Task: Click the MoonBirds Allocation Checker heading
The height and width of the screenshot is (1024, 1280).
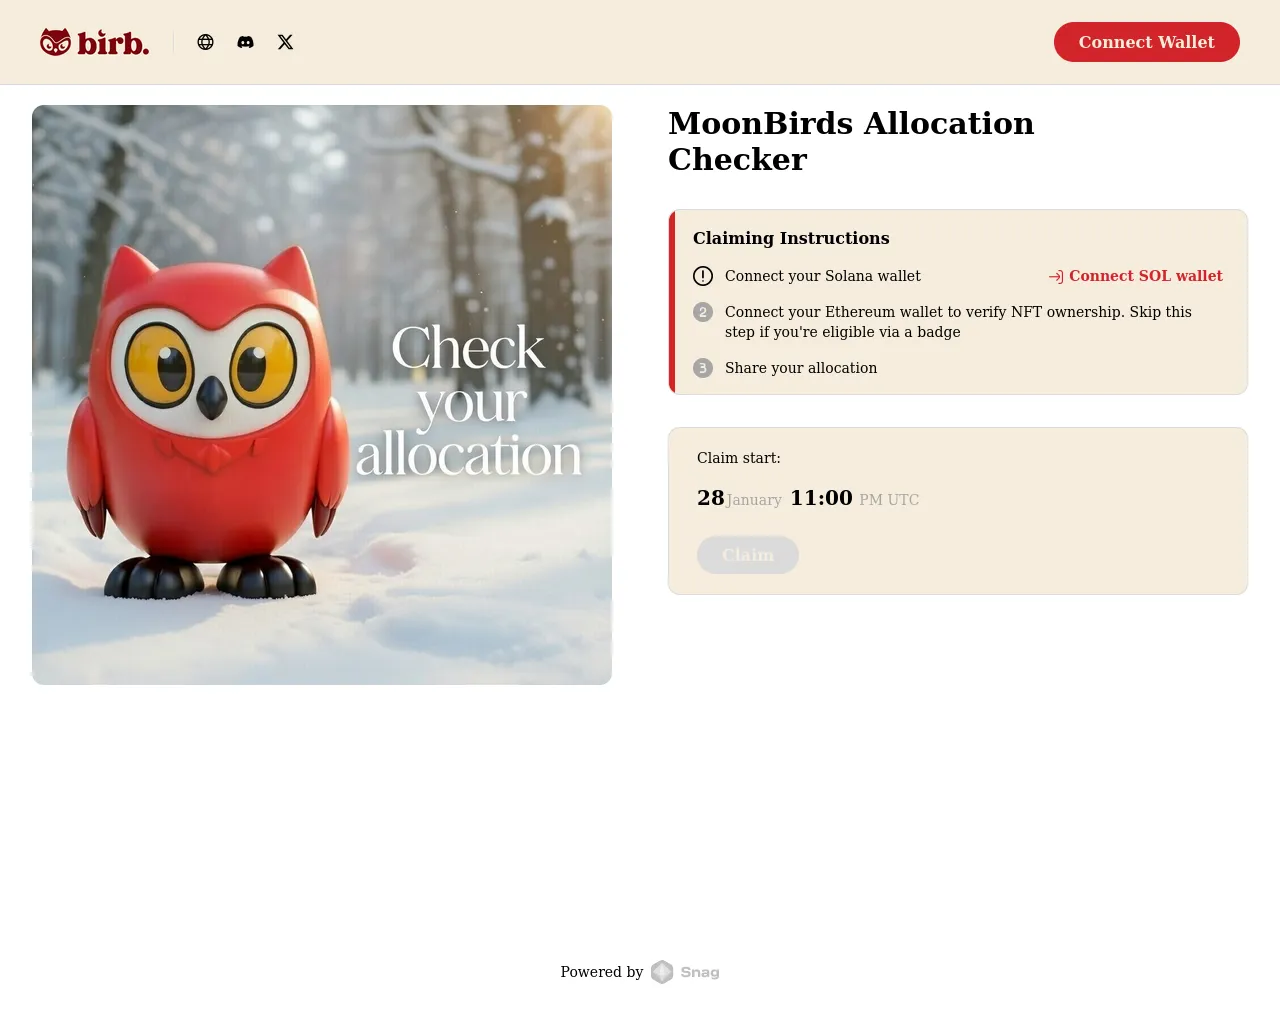Action: point(851,141)
